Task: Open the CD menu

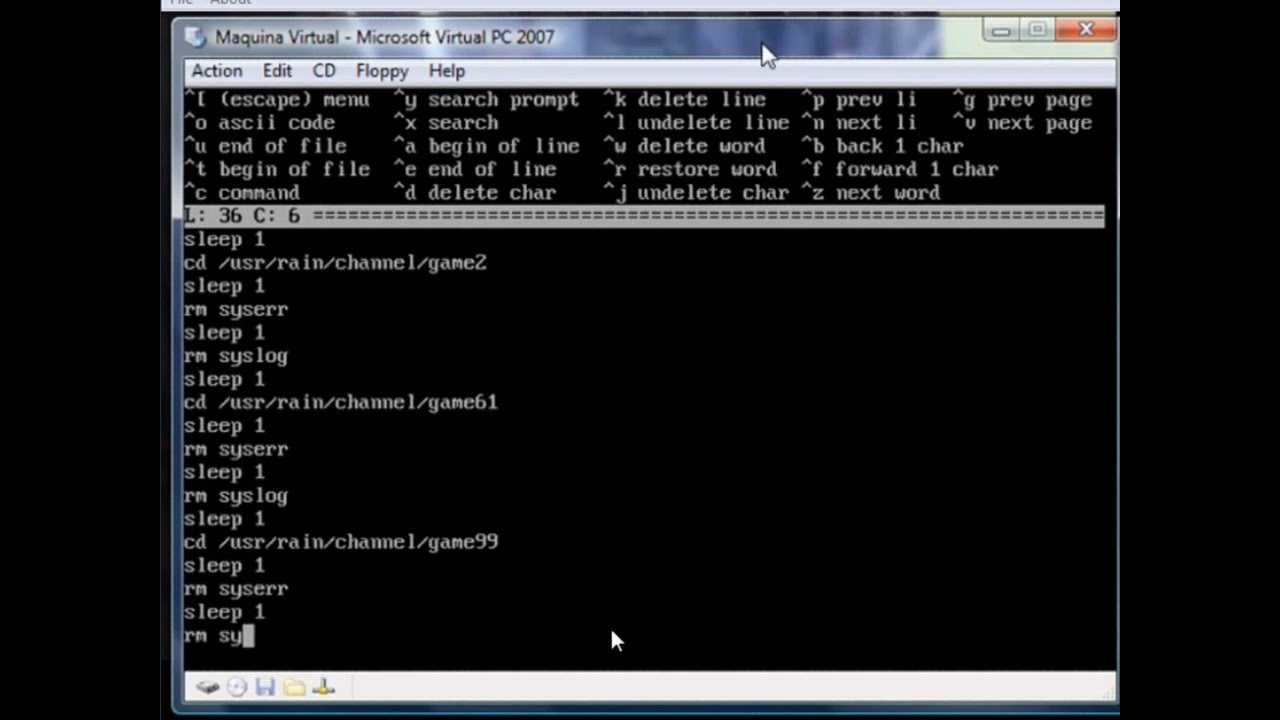Action: (324, 71)
